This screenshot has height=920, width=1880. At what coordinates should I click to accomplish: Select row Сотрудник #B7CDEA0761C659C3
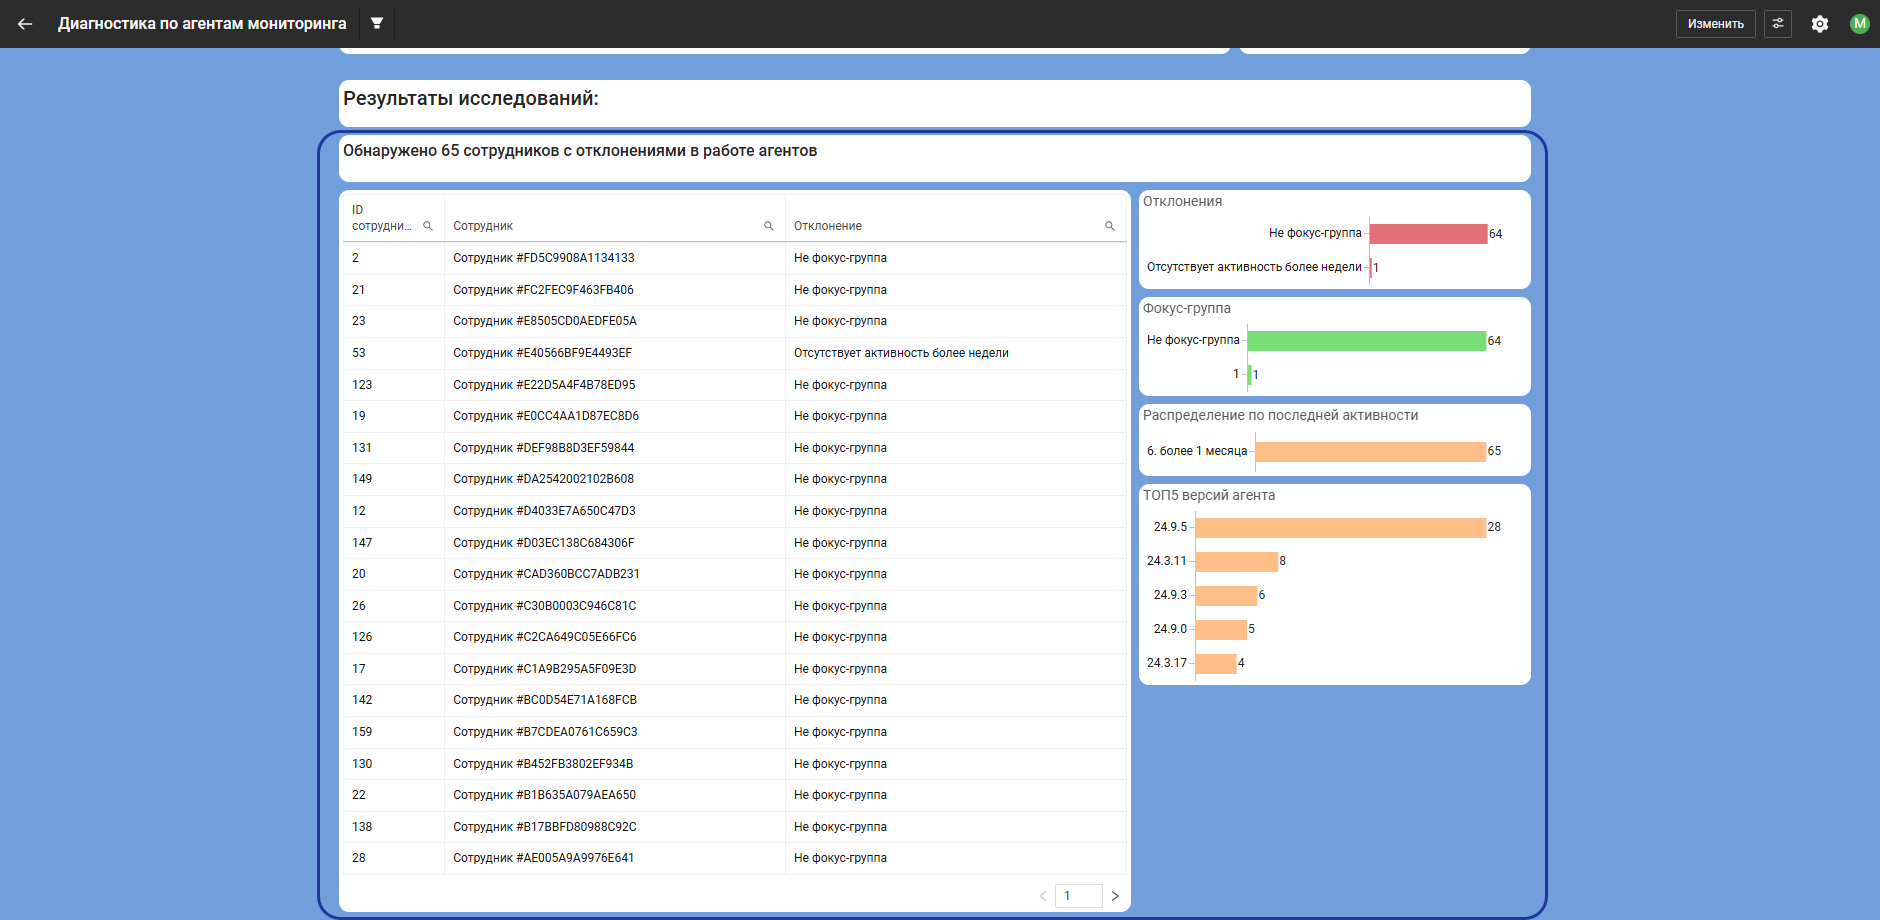(x=735, y=732)
